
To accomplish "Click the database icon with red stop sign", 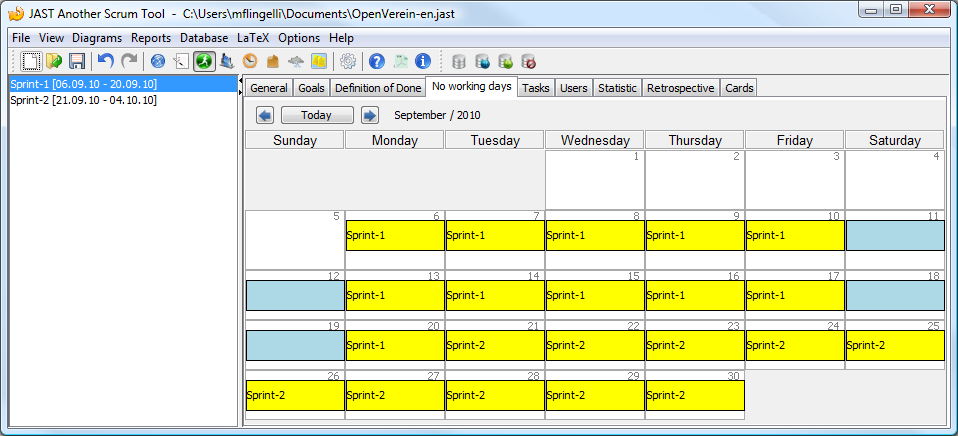I will [x=528, y=61].
